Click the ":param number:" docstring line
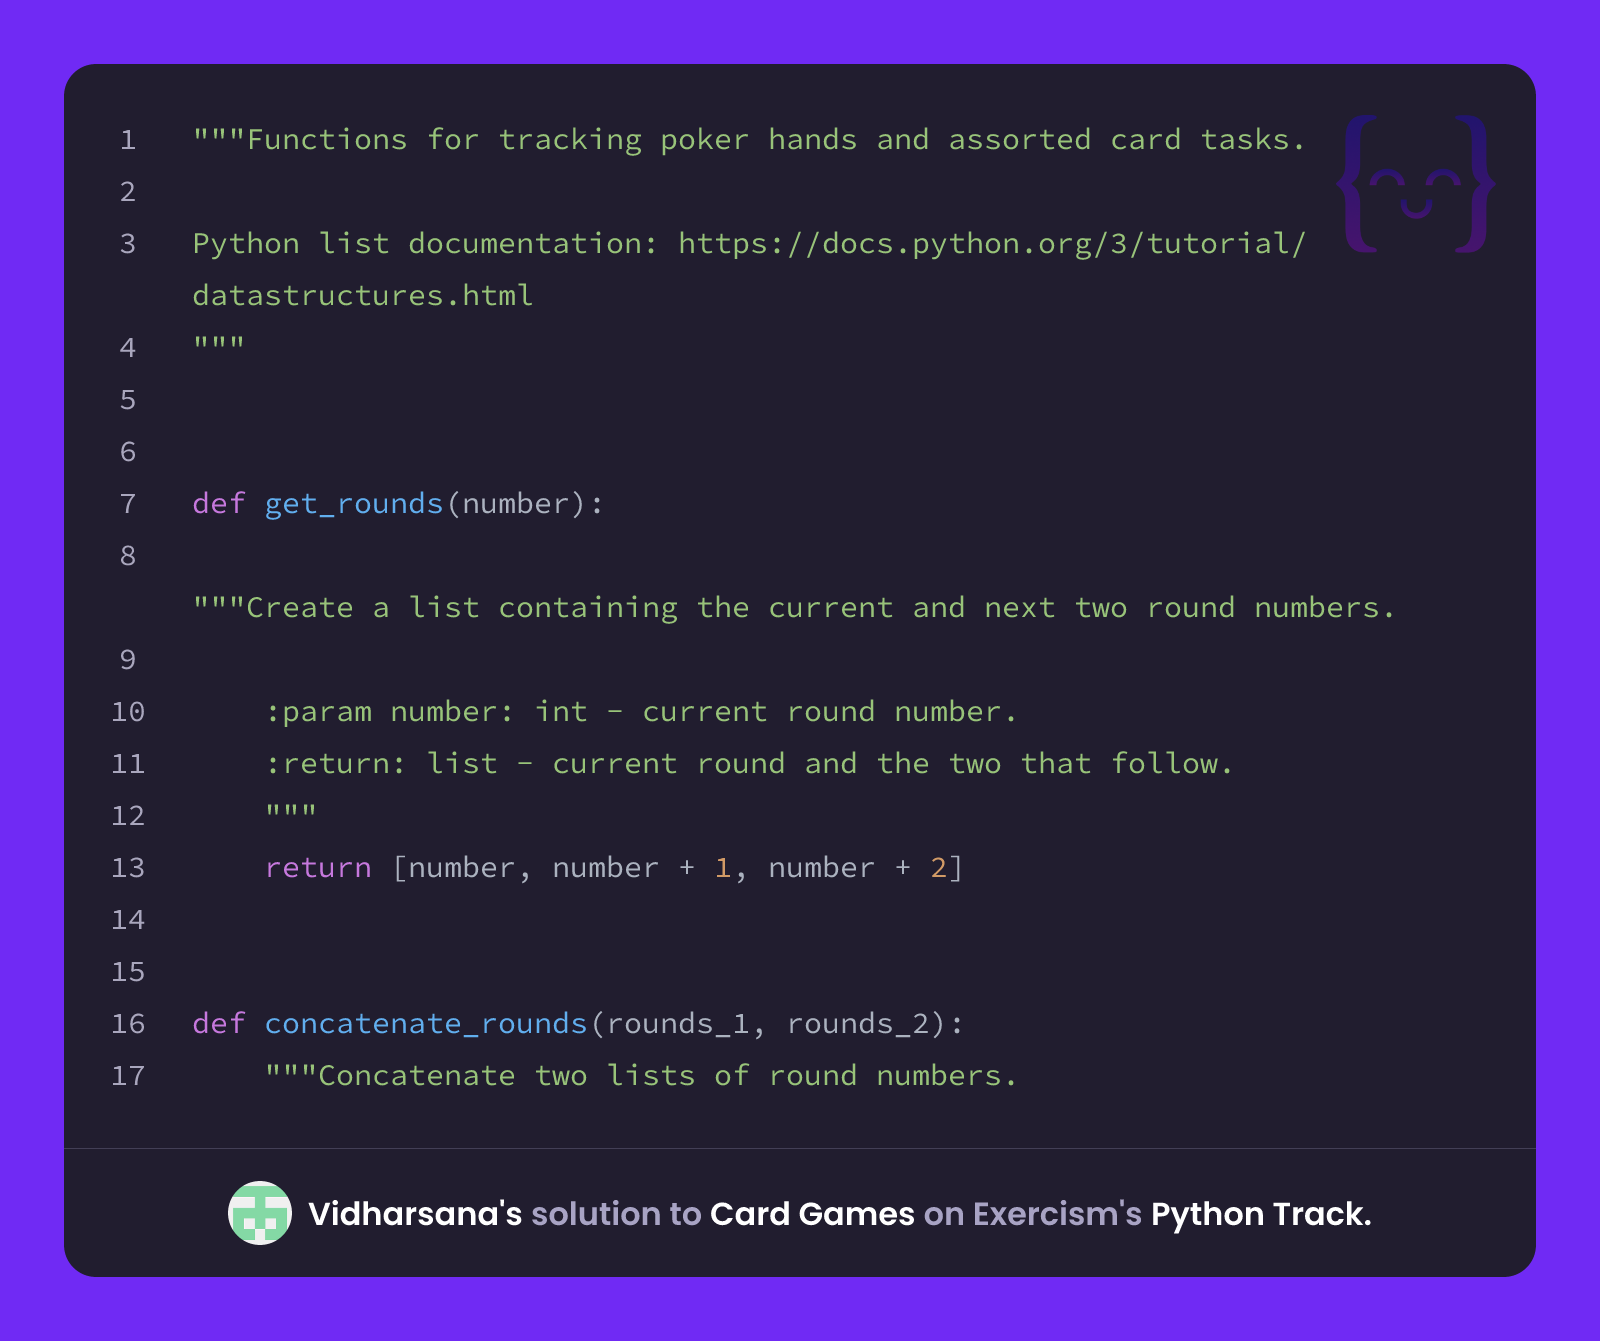The height and width of the screenshot is (1341, 1600). tap(641, 712)
